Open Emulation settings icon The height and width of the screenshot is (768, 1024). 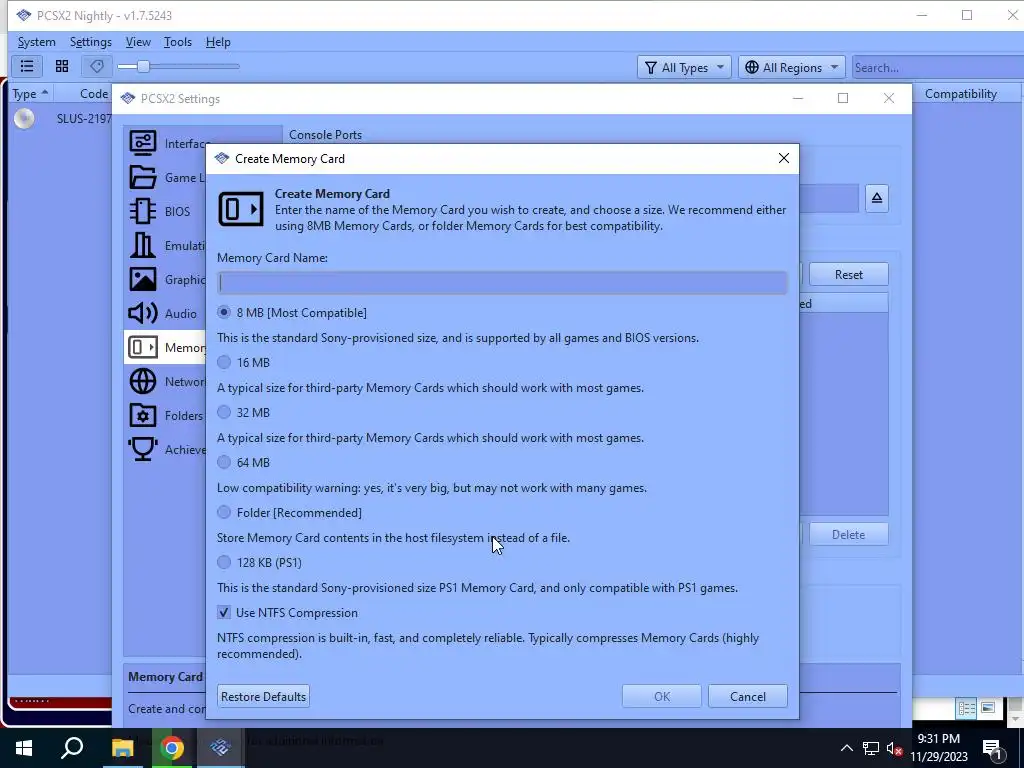tap(142, 245)
